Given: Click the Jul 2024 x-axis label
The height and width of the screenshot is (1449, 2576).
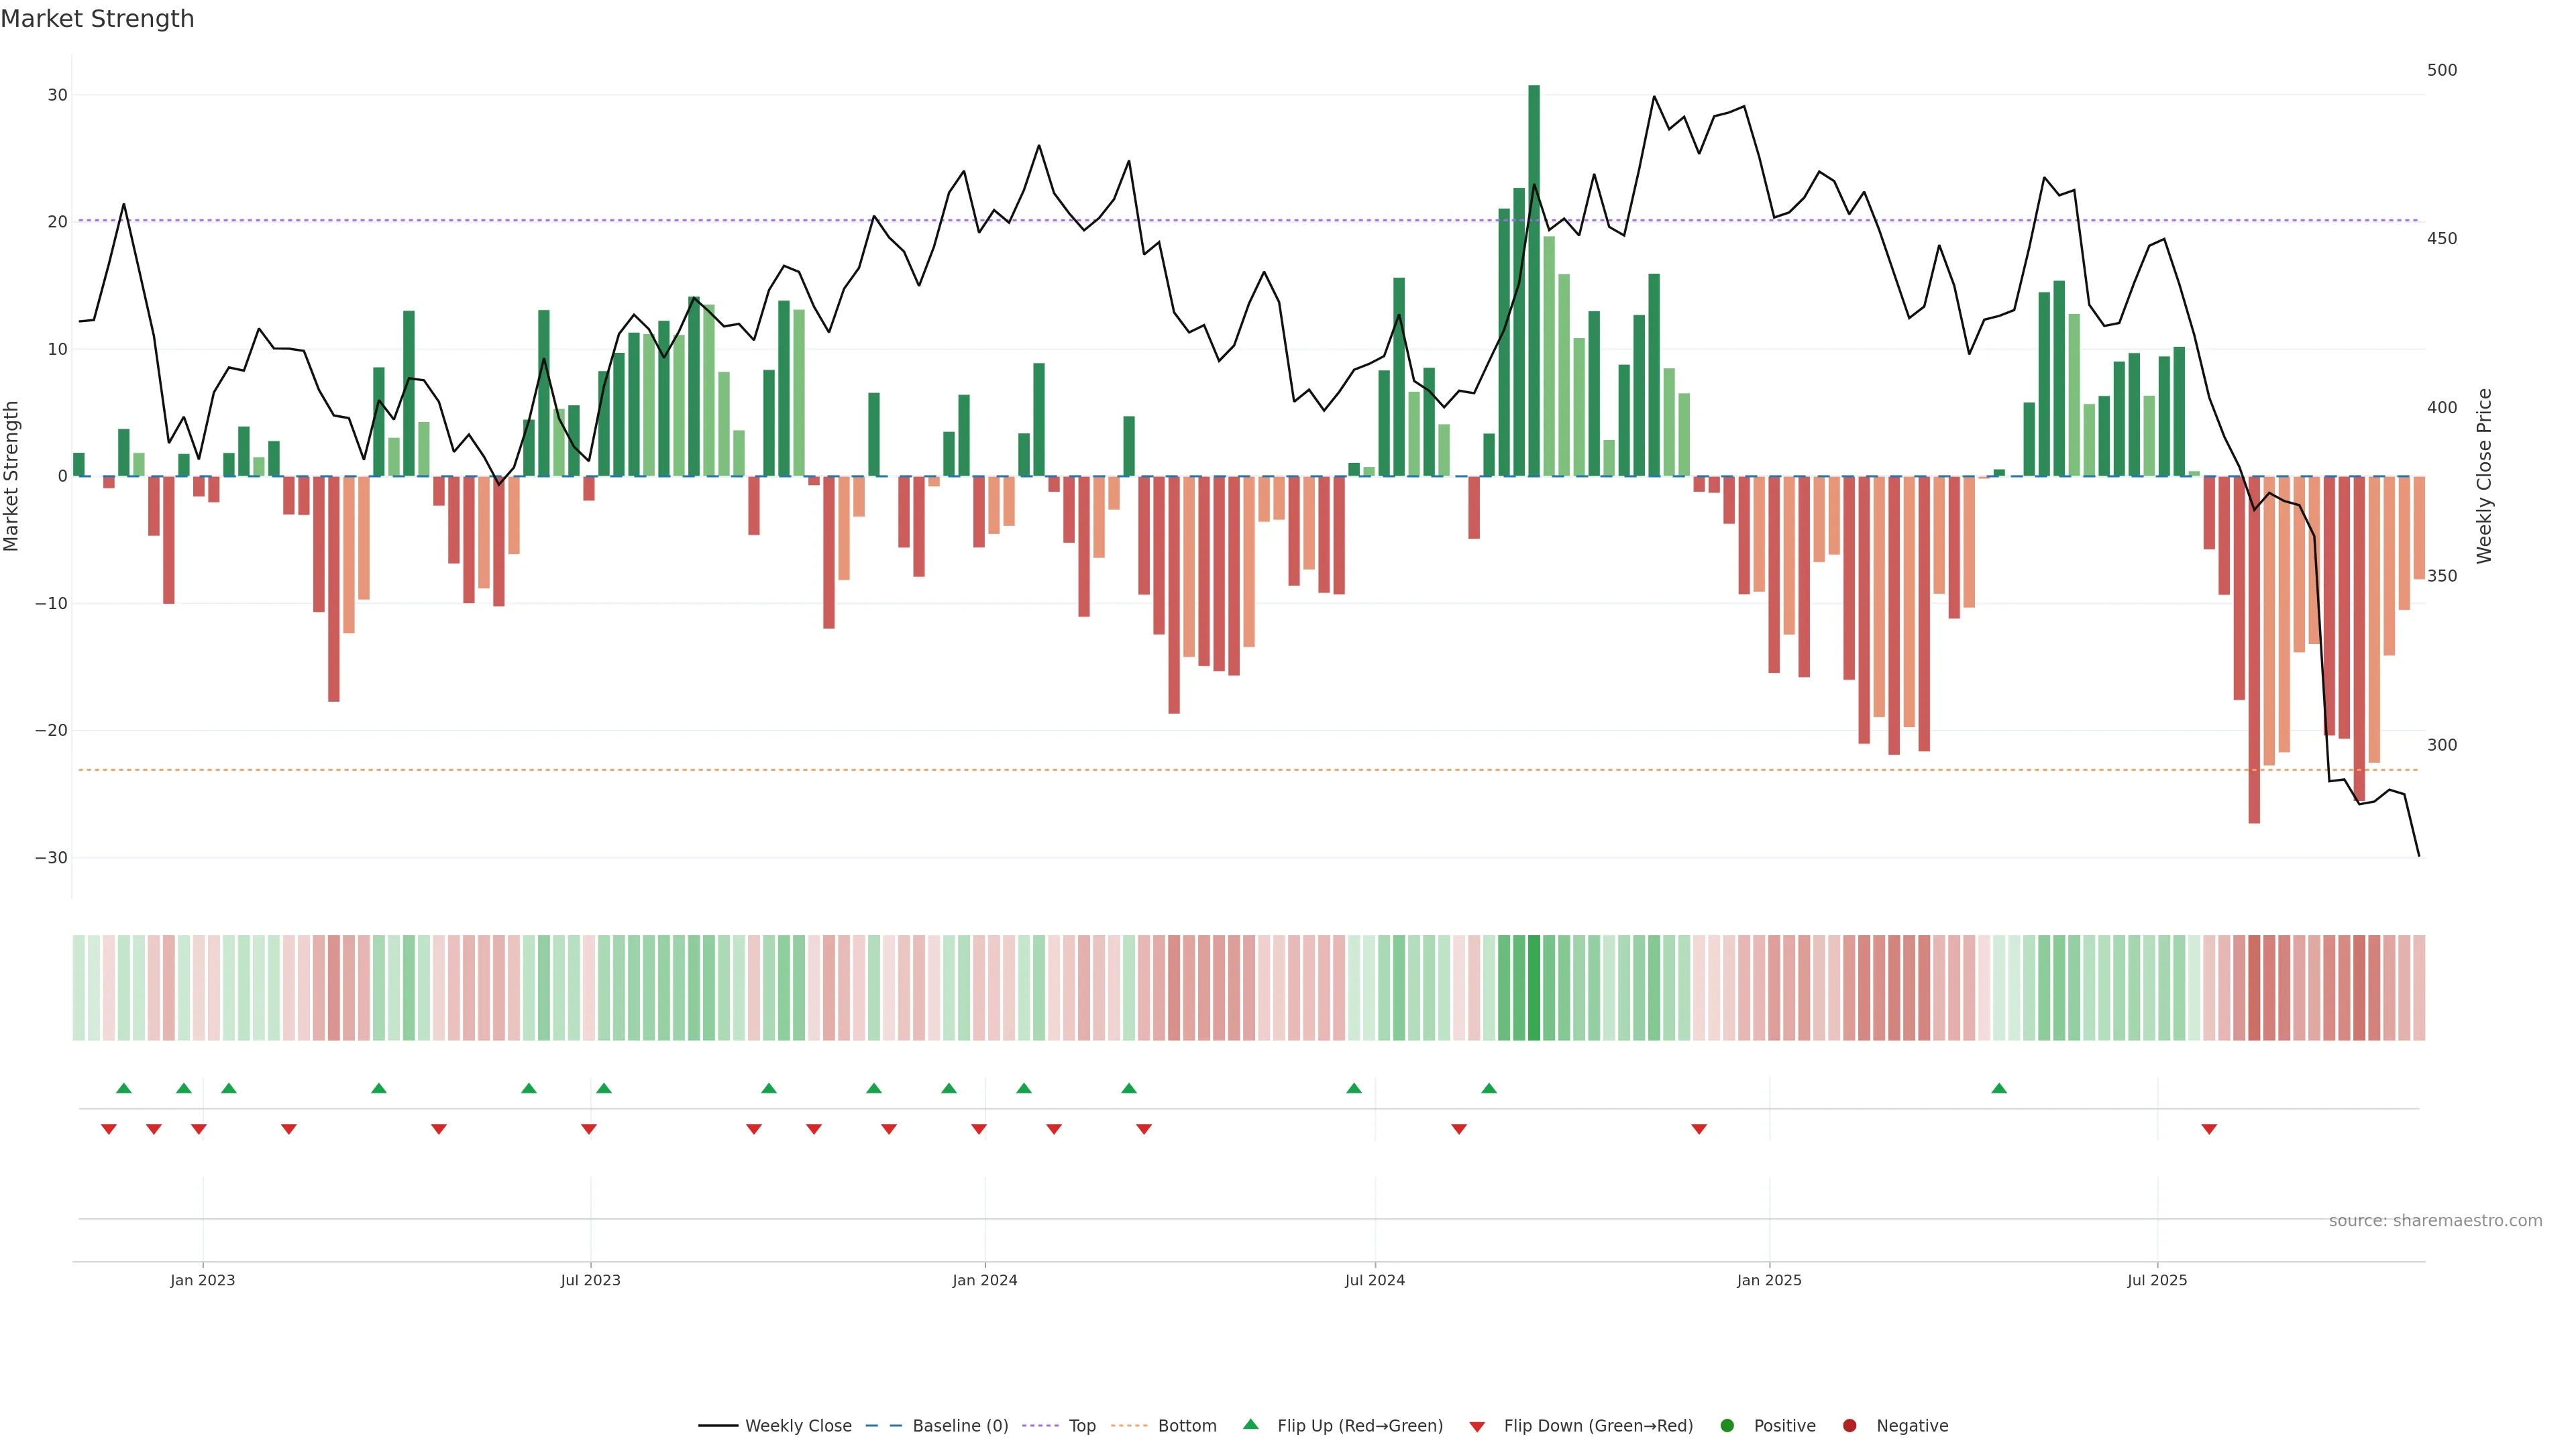Looking at the screenshot, I should coord(1374,1280).
